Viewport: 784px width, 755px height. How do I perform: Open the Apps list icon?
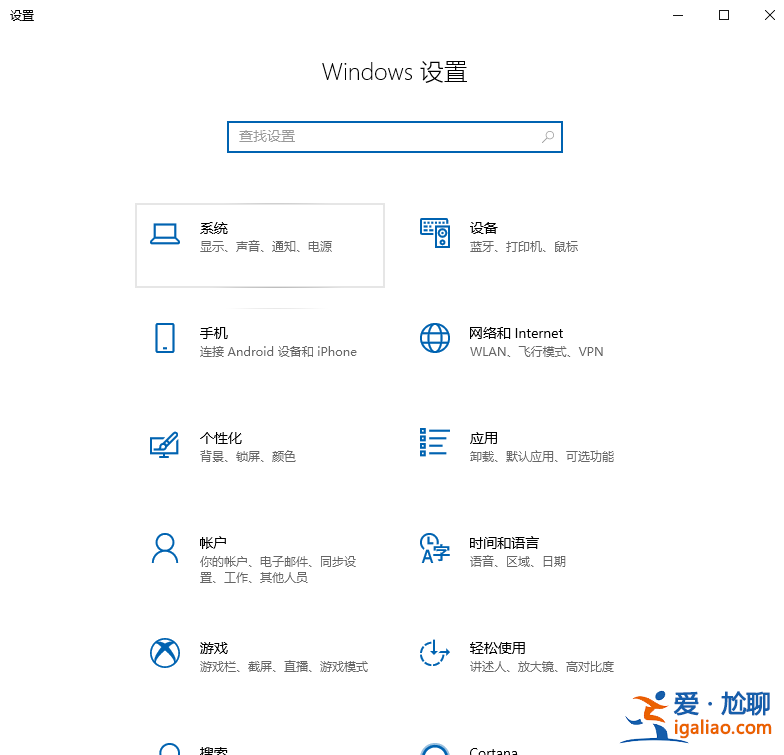tap(434, 442)
